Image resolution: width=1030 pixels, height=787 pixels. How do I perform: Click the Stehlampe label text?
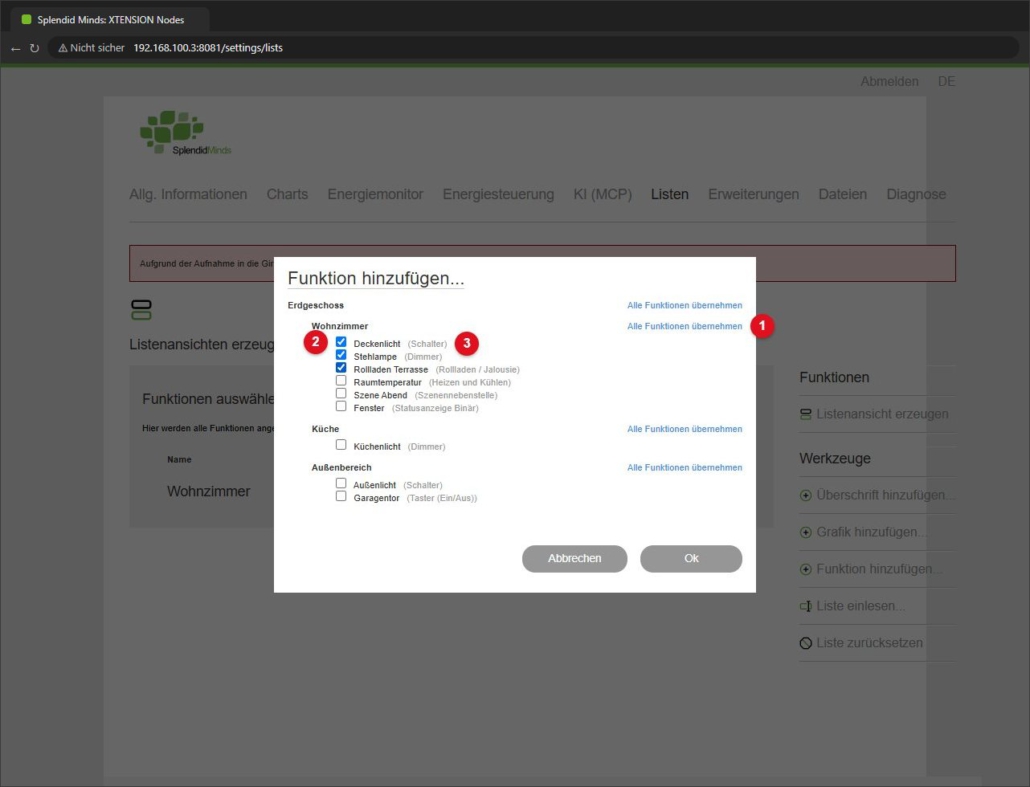pos(375,357)
